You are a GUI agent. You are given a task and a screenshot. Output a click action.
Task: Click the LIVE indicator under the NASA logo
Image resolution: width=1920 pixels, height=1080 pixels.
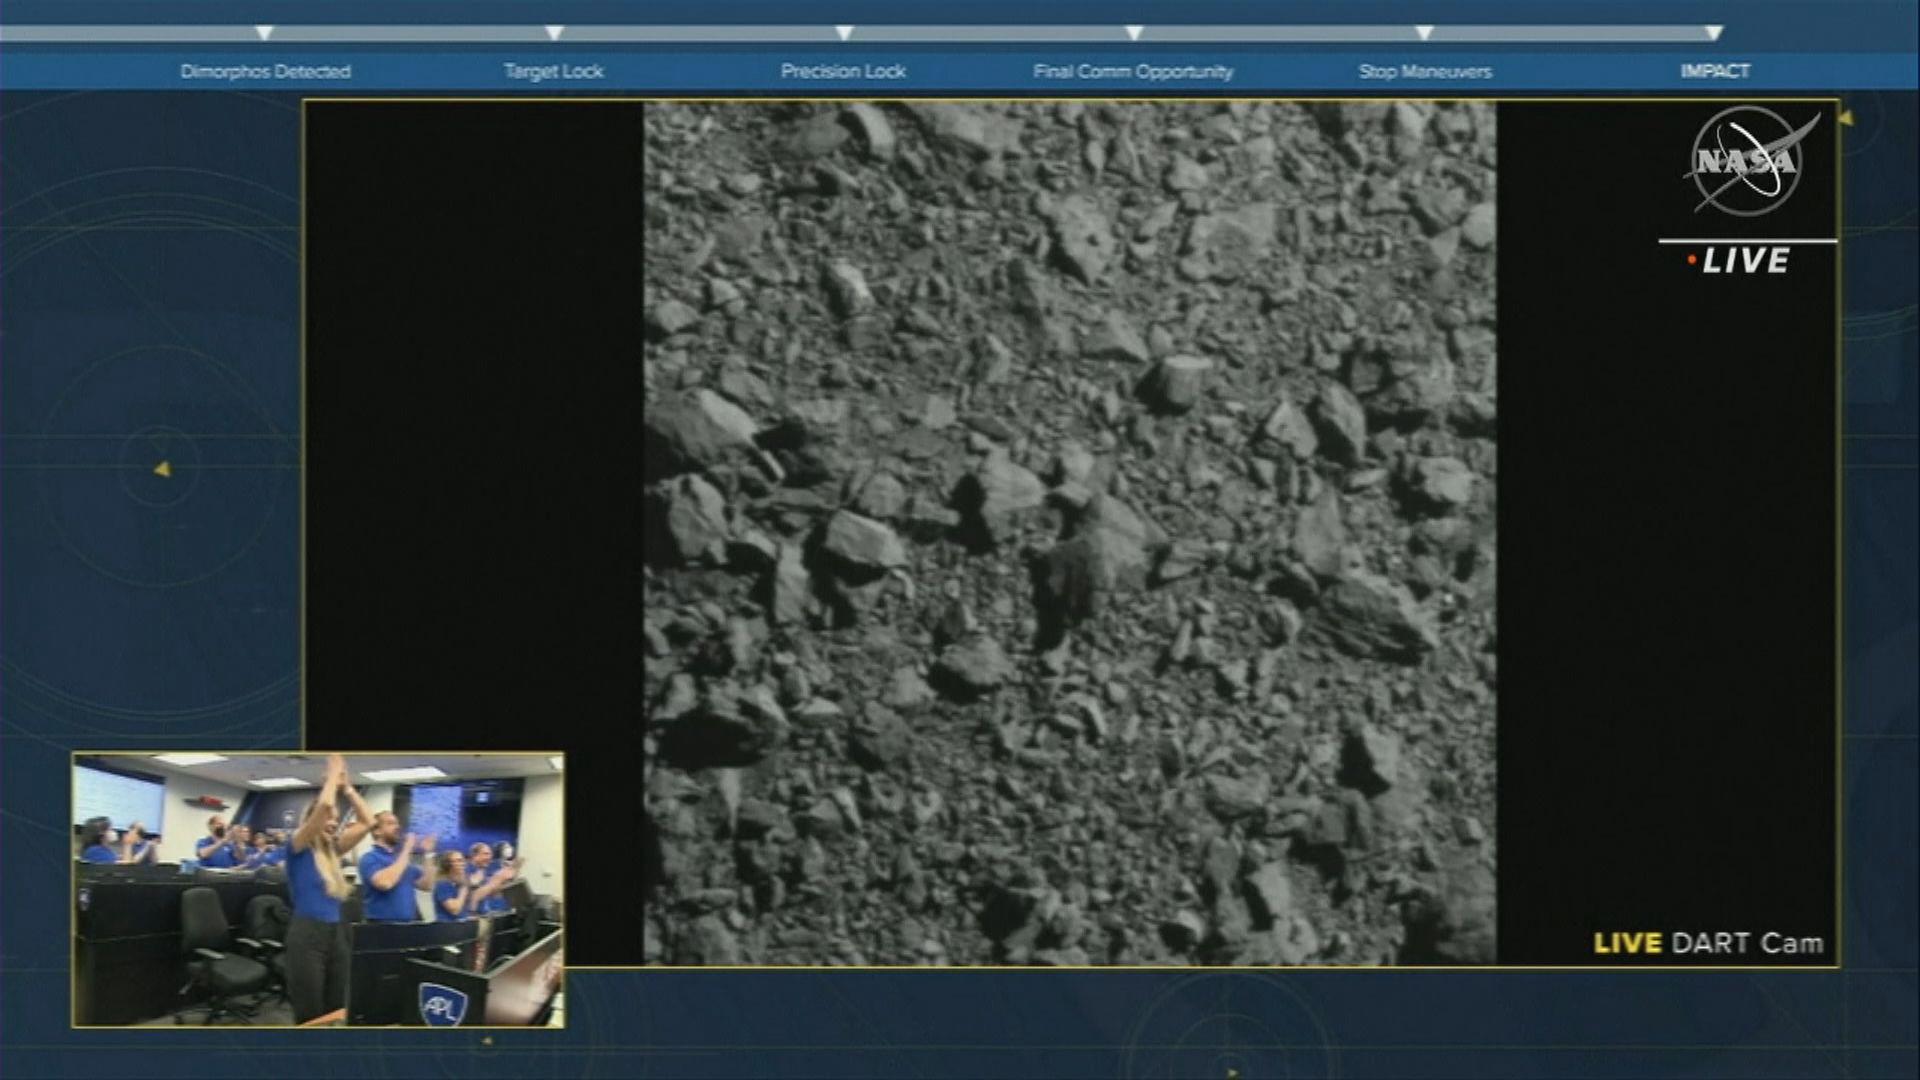point(1740,261)
